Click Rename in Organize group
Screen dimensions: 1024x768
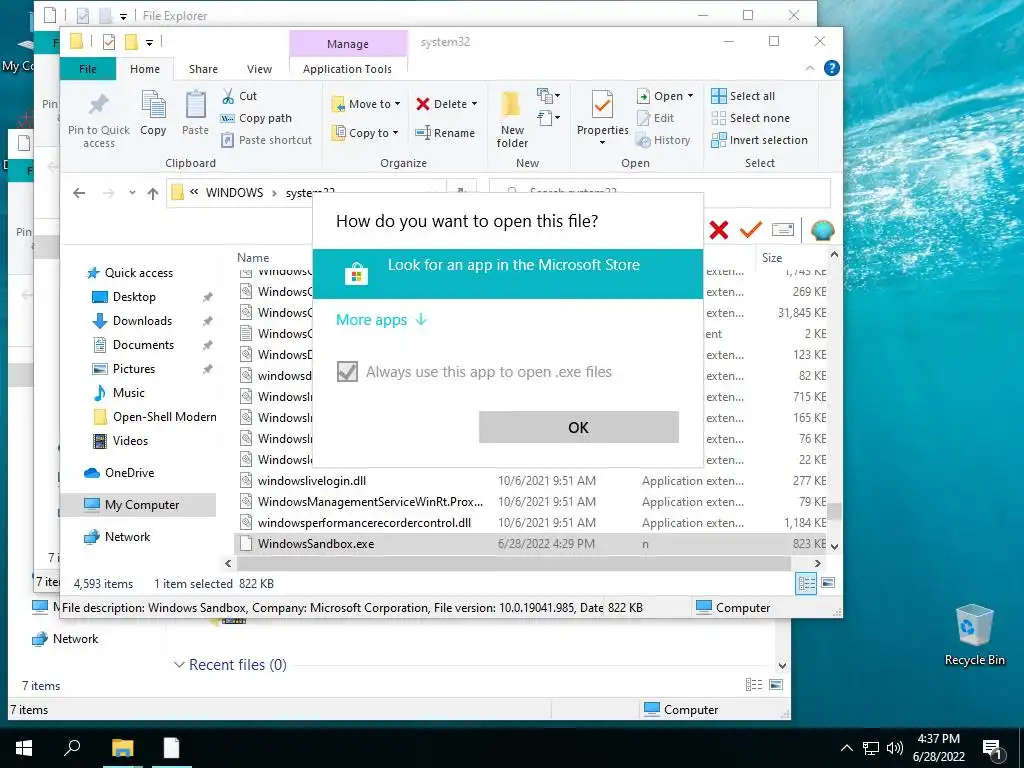445,133
